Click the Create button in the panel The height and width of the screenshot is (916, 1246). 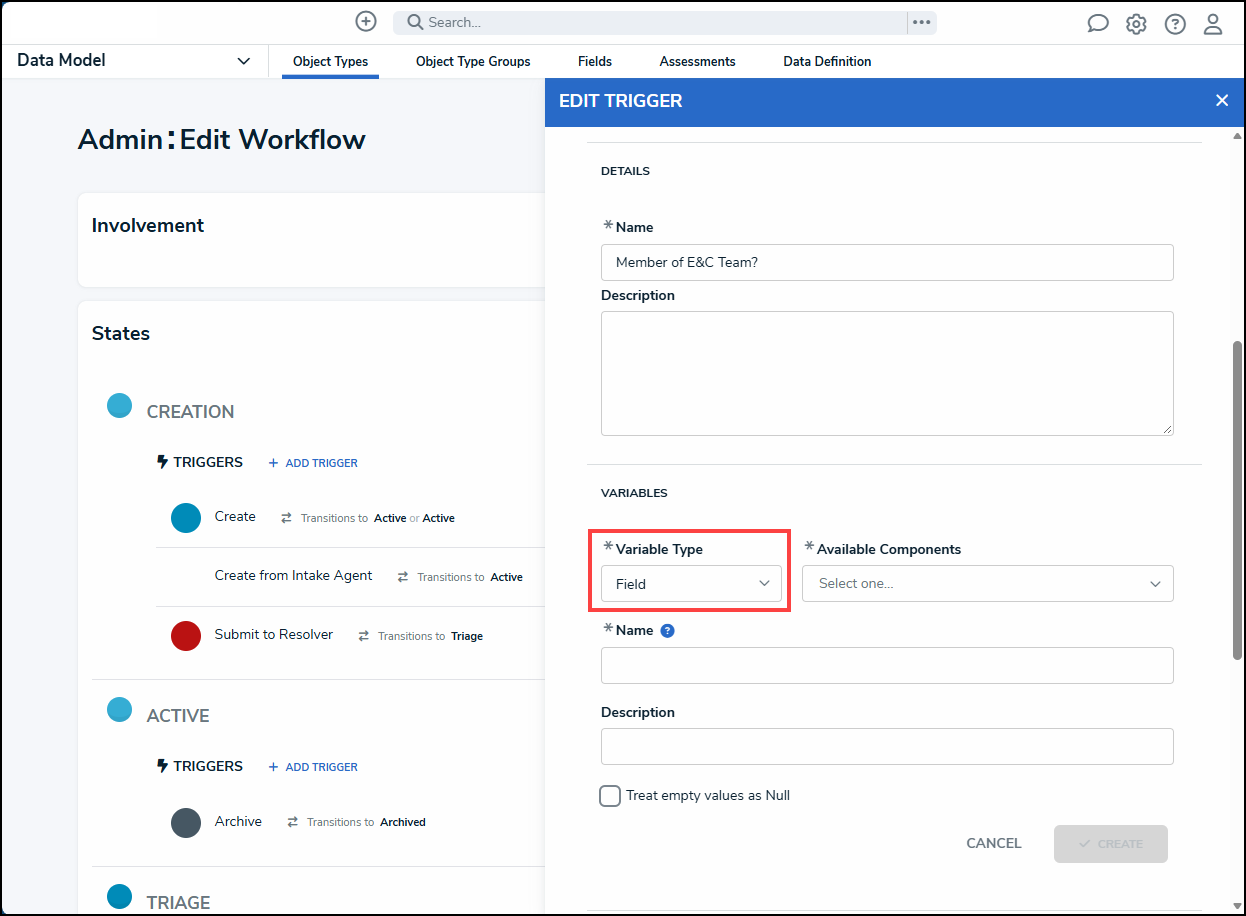1111,844
